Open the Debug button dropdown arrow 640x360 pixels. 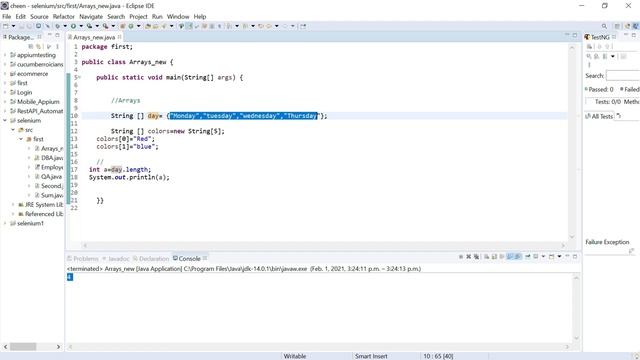[x=65, y=26]
